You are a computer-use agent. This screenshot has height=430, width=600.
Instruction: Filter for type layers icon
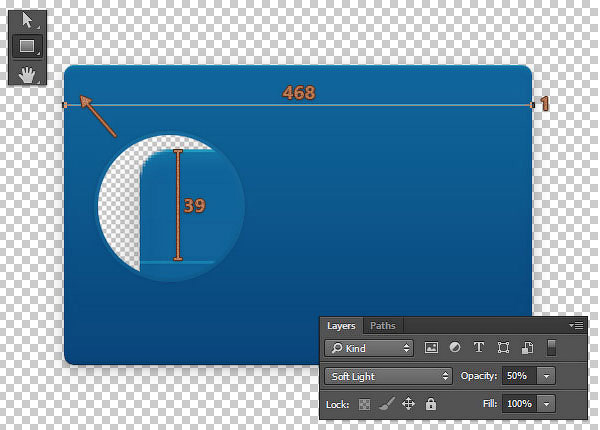click(x=479, y=347)
